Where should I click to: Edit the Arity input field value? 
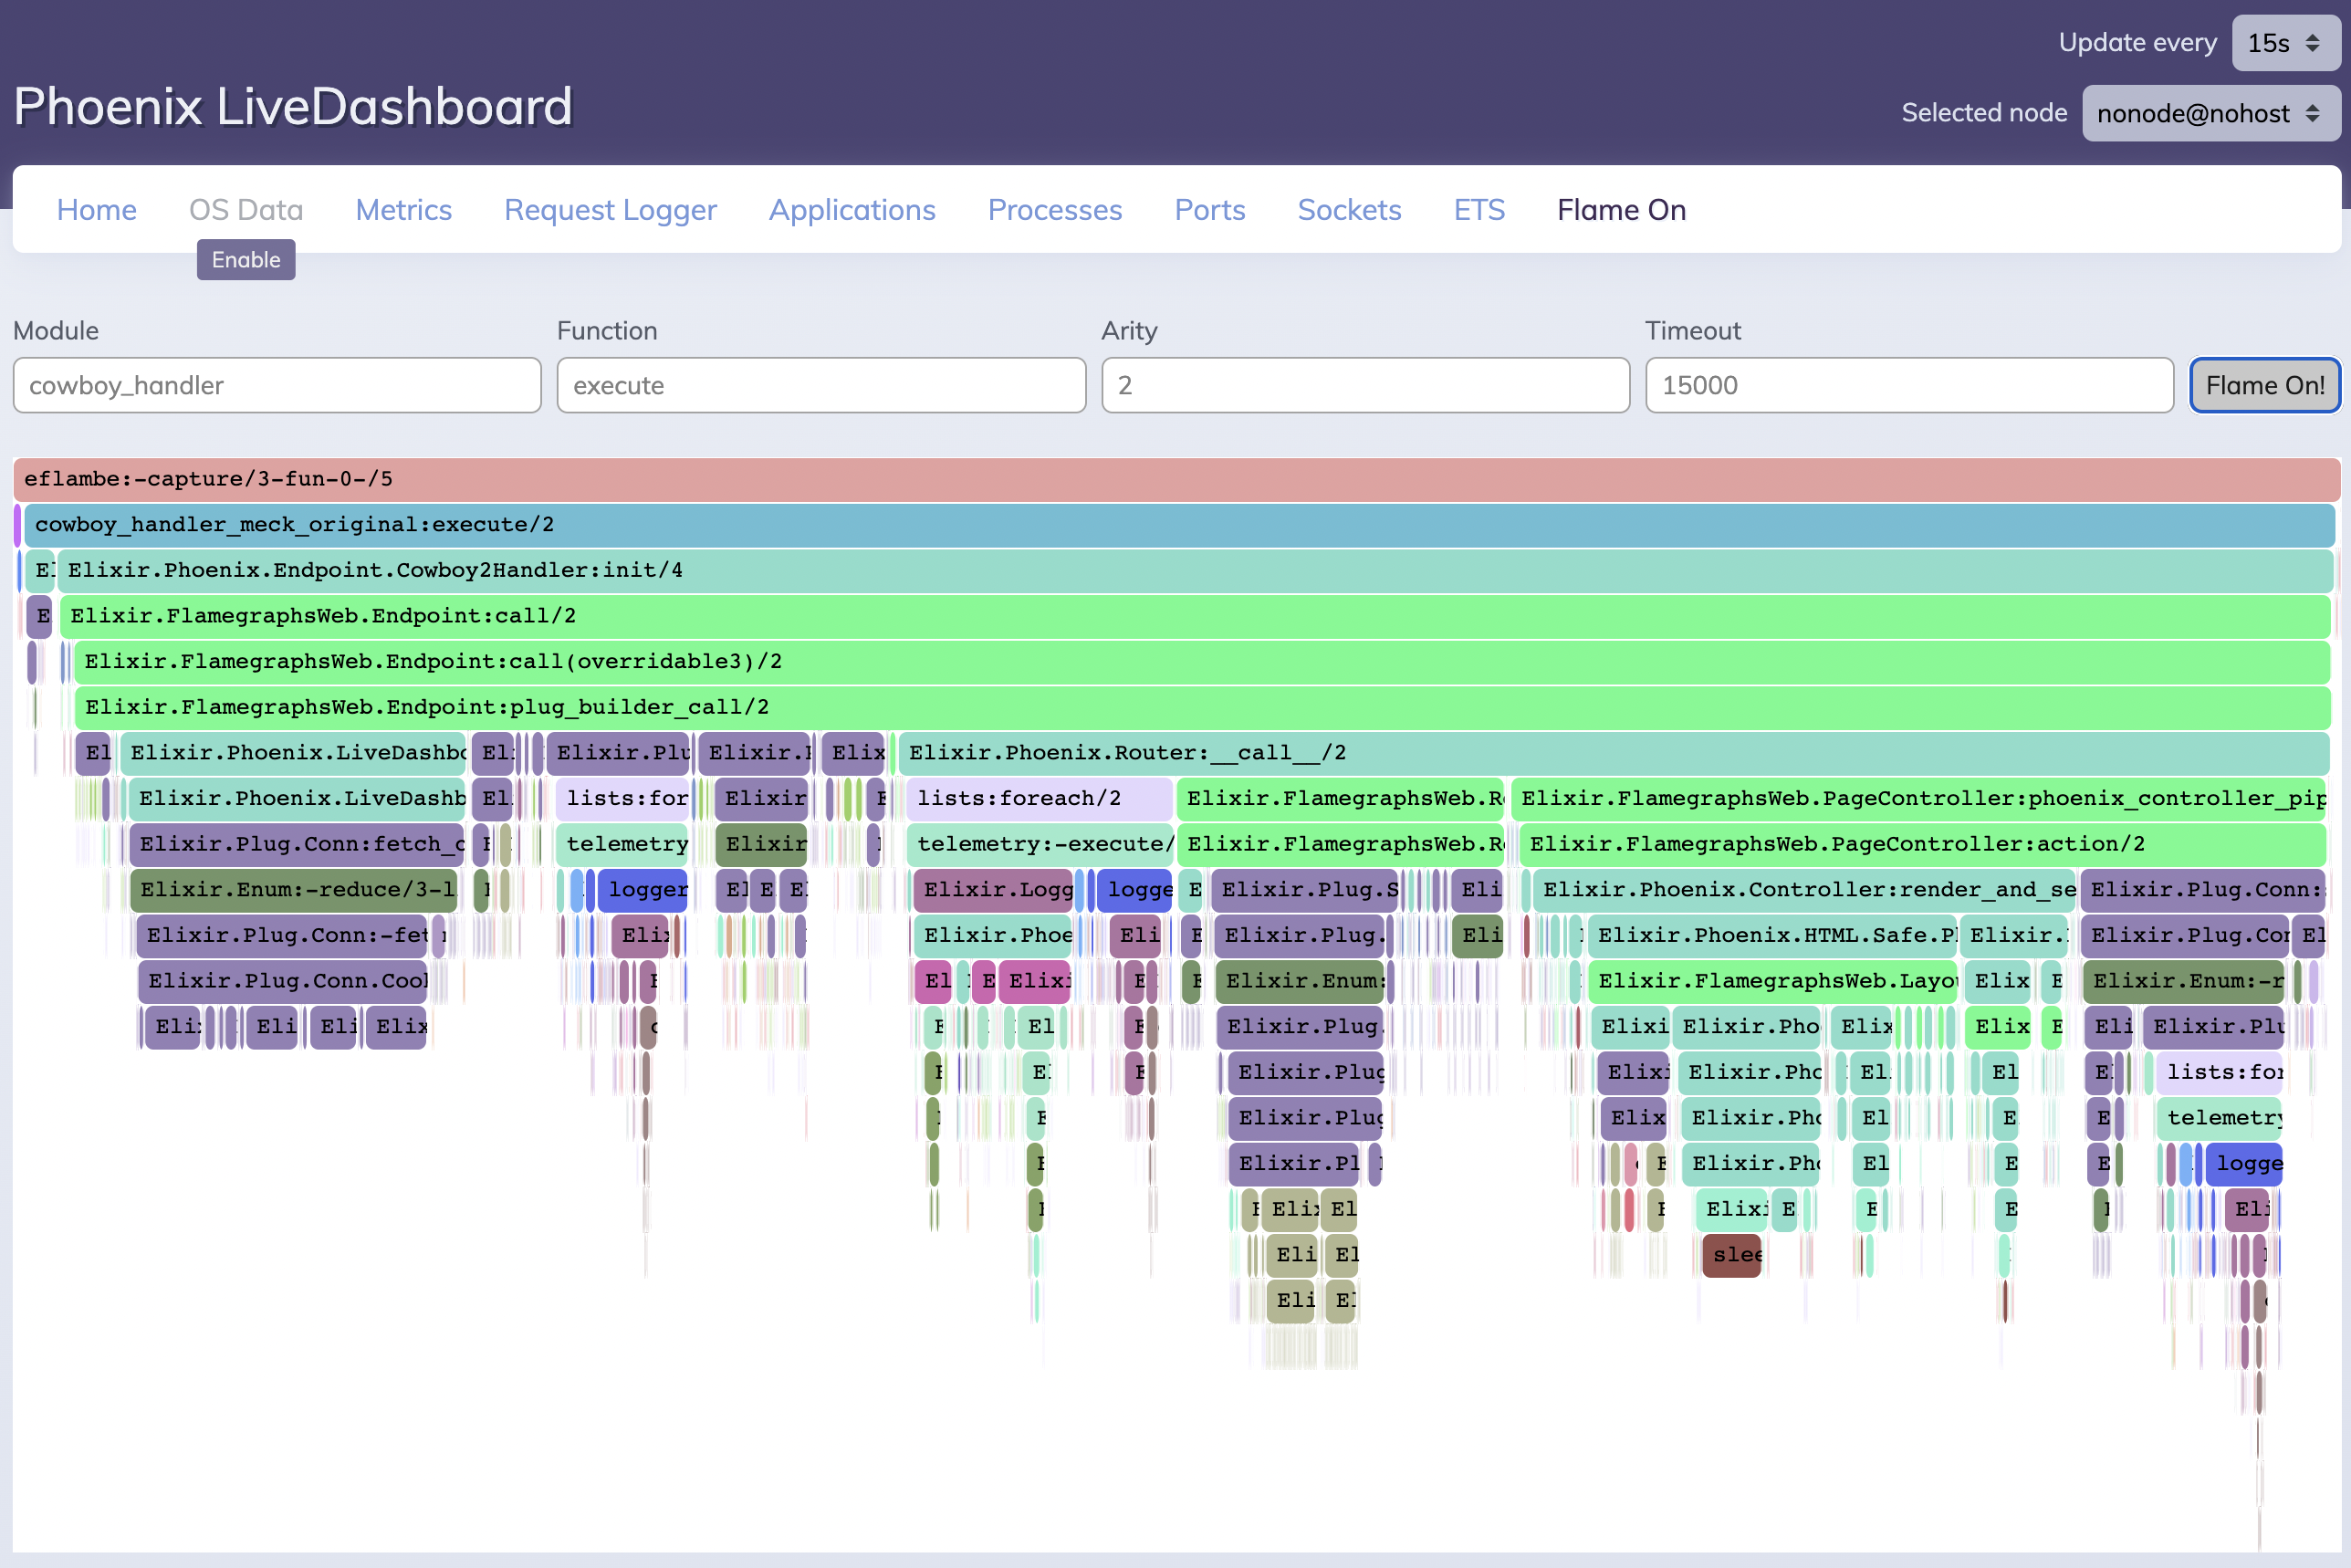1364,383
